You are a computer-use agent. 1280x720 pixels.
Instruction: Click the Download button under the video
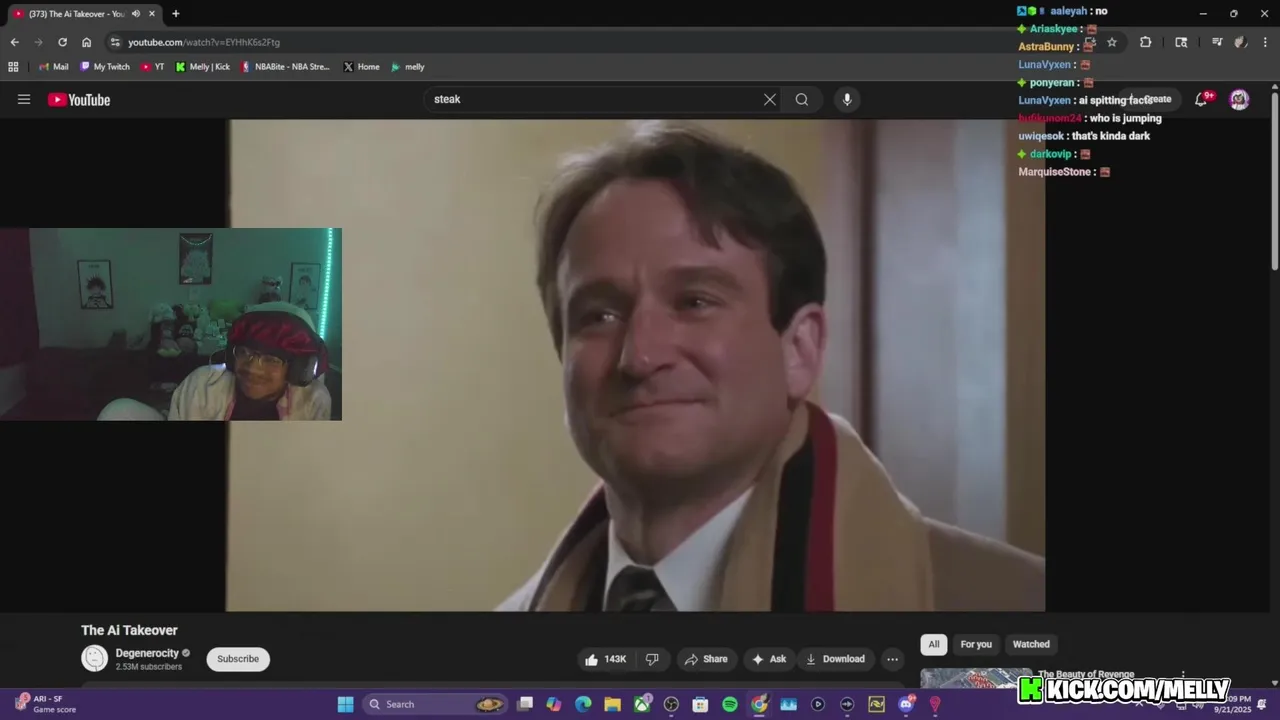[836, 659]
